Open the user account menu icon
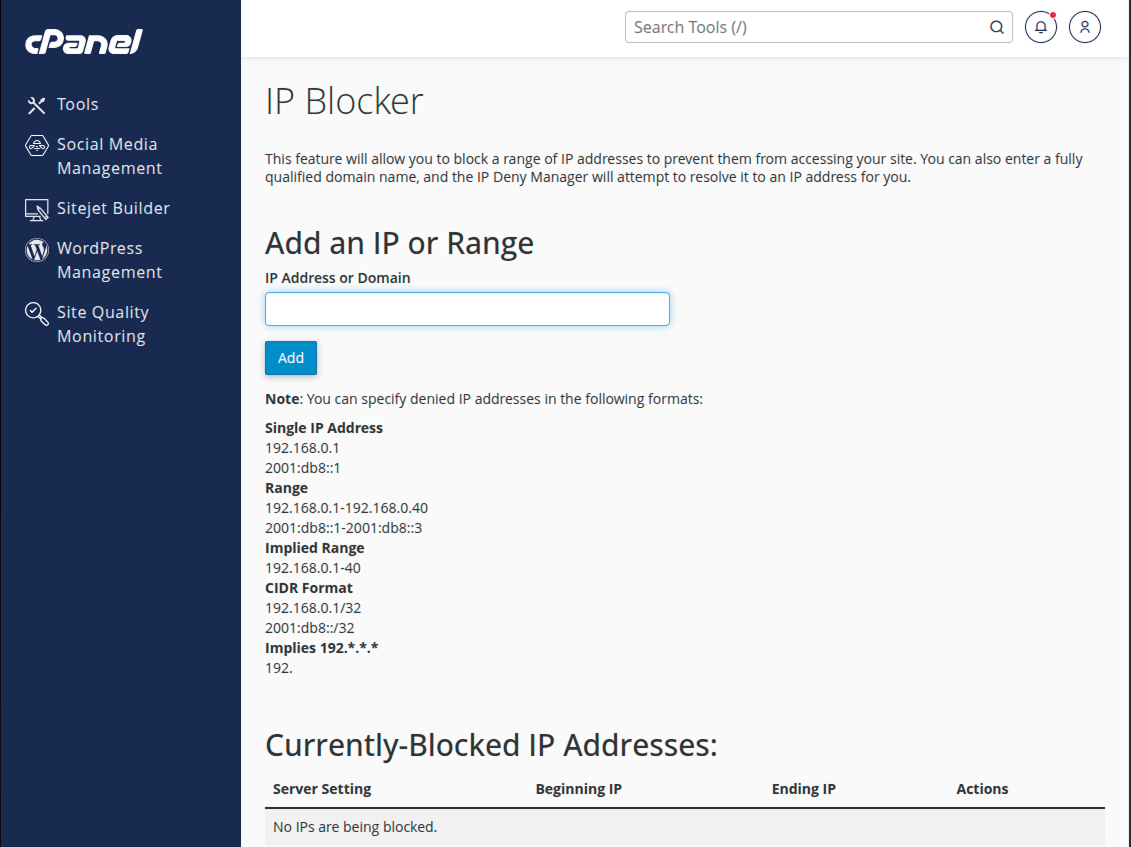Viewport: 1131px width, 847px height. click(1085, 27)
